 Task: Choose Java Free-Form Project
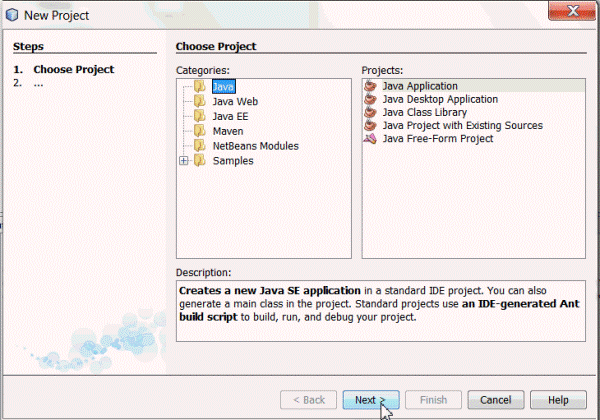point(438,138)
